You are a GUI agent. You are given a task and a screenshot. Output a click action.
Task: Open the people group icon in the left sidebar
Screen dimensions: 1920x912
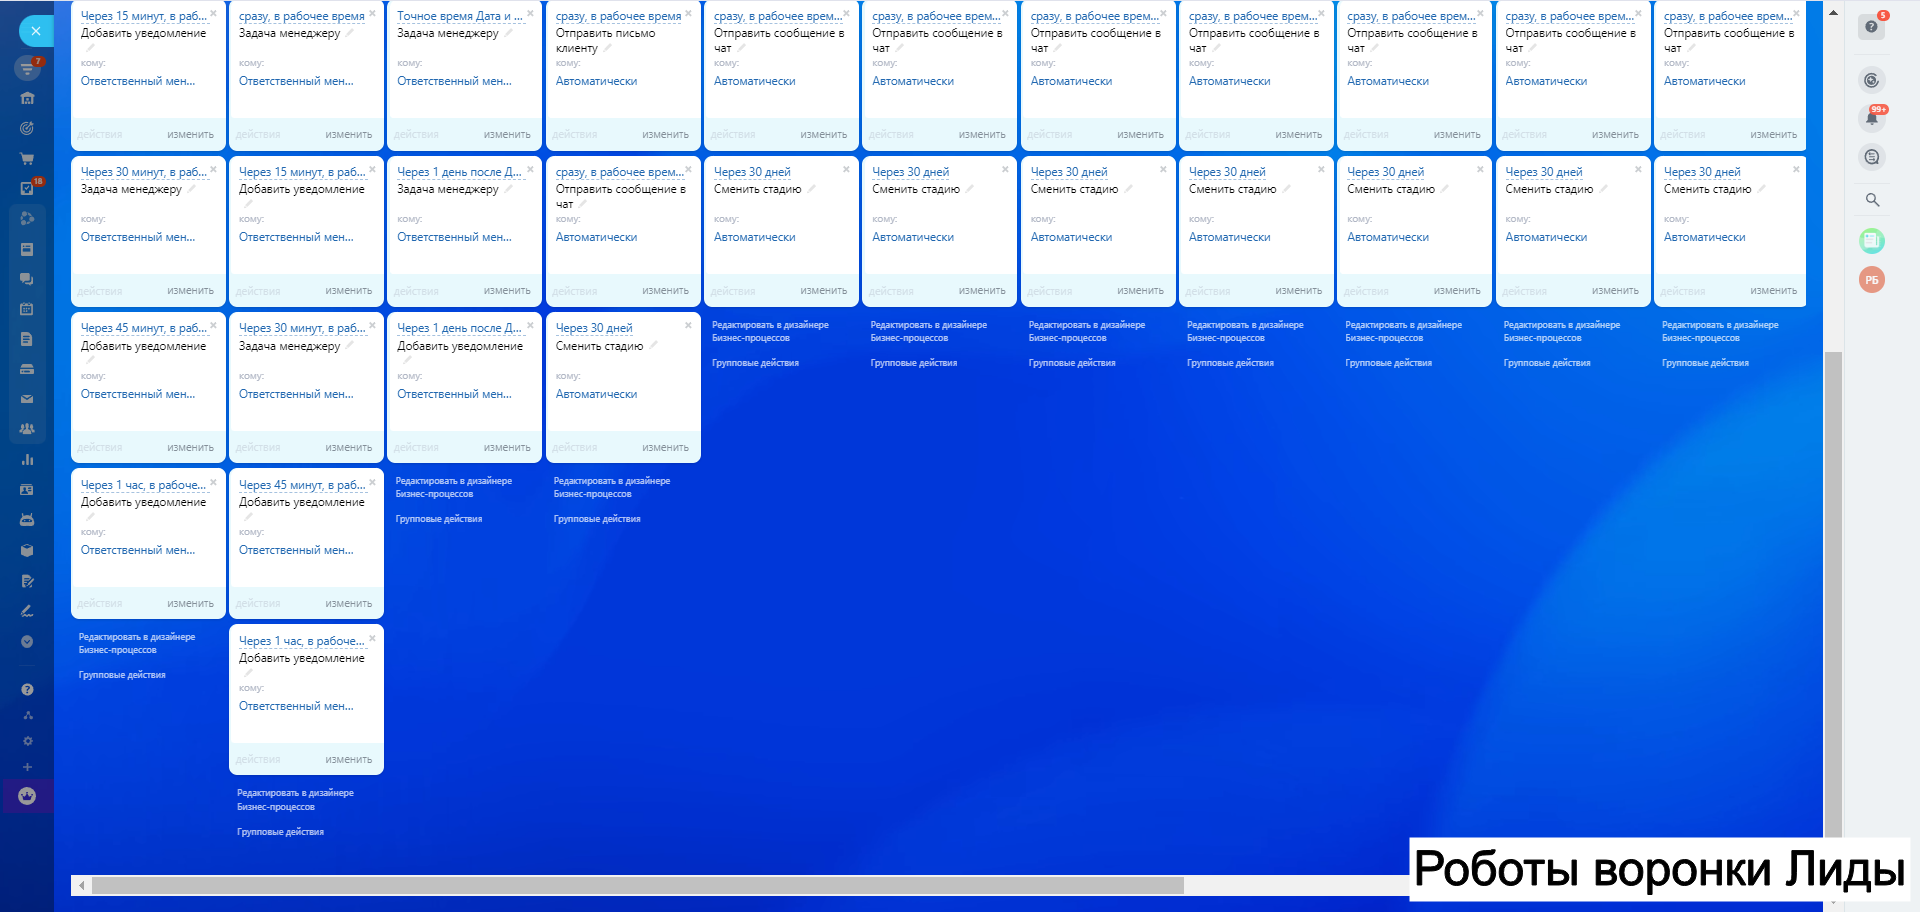27,429
